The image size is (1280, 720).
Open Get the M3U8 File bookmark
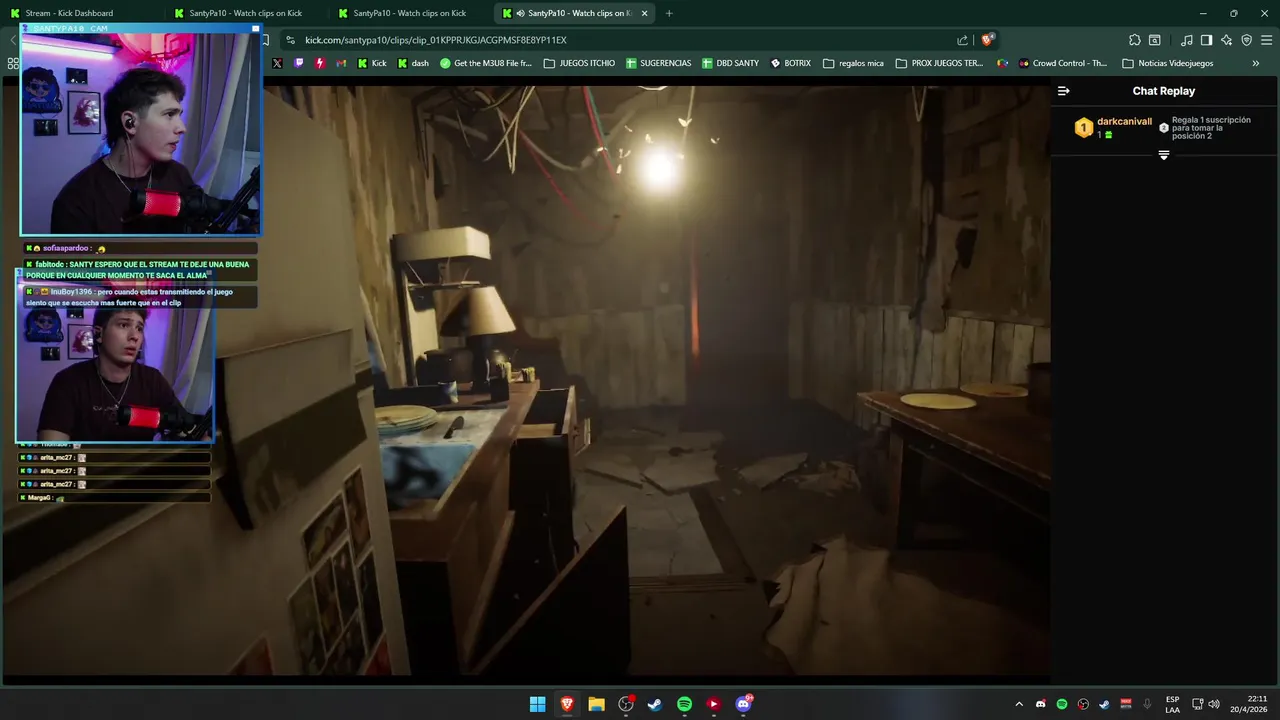(486, 63)
